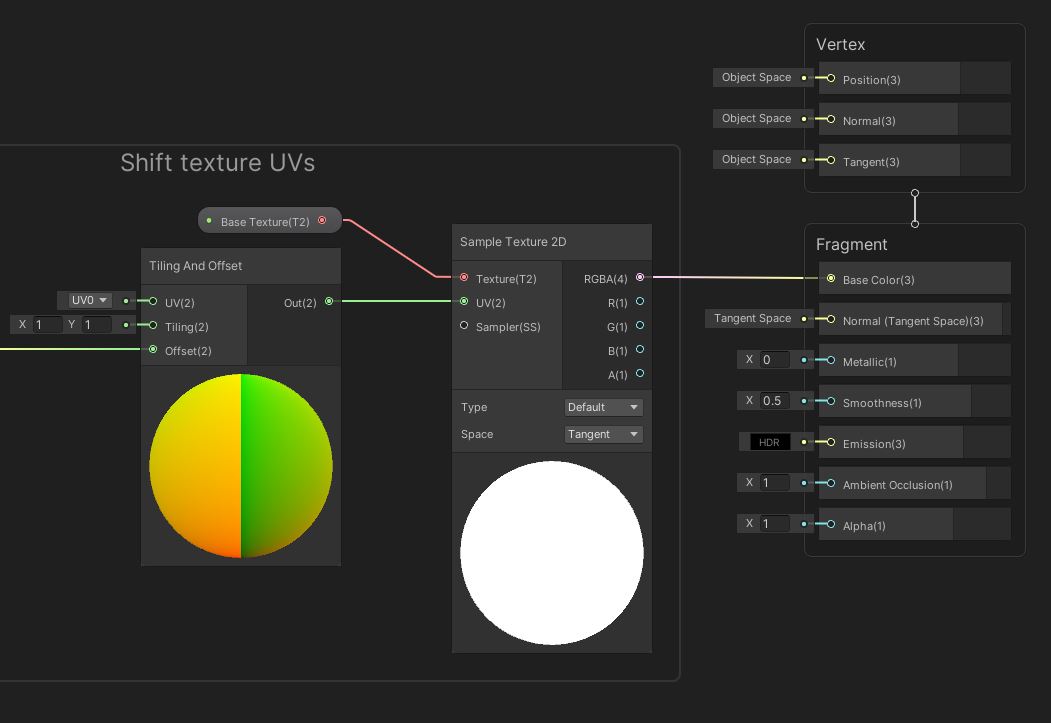
Task: Click the Base Texture(T2) property output port
Action: click(x=322, y=221)
